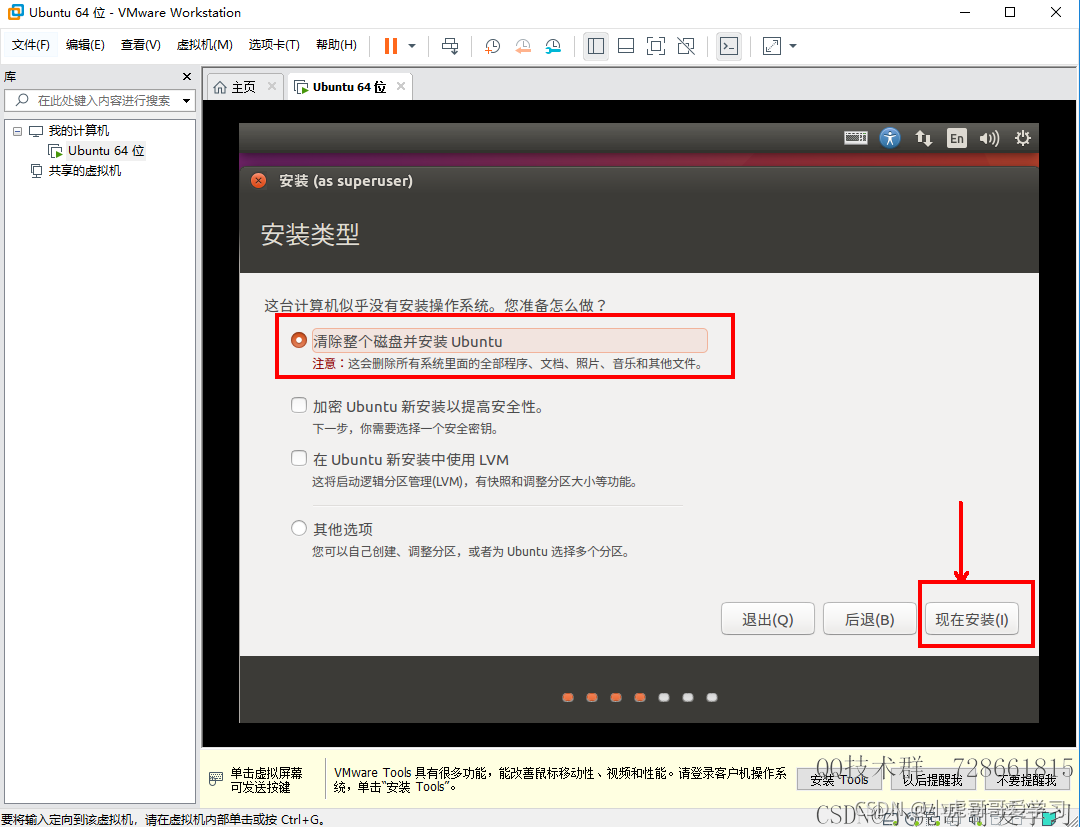
Task: Click the 安装 Tools button
Action: pos(839,779)
